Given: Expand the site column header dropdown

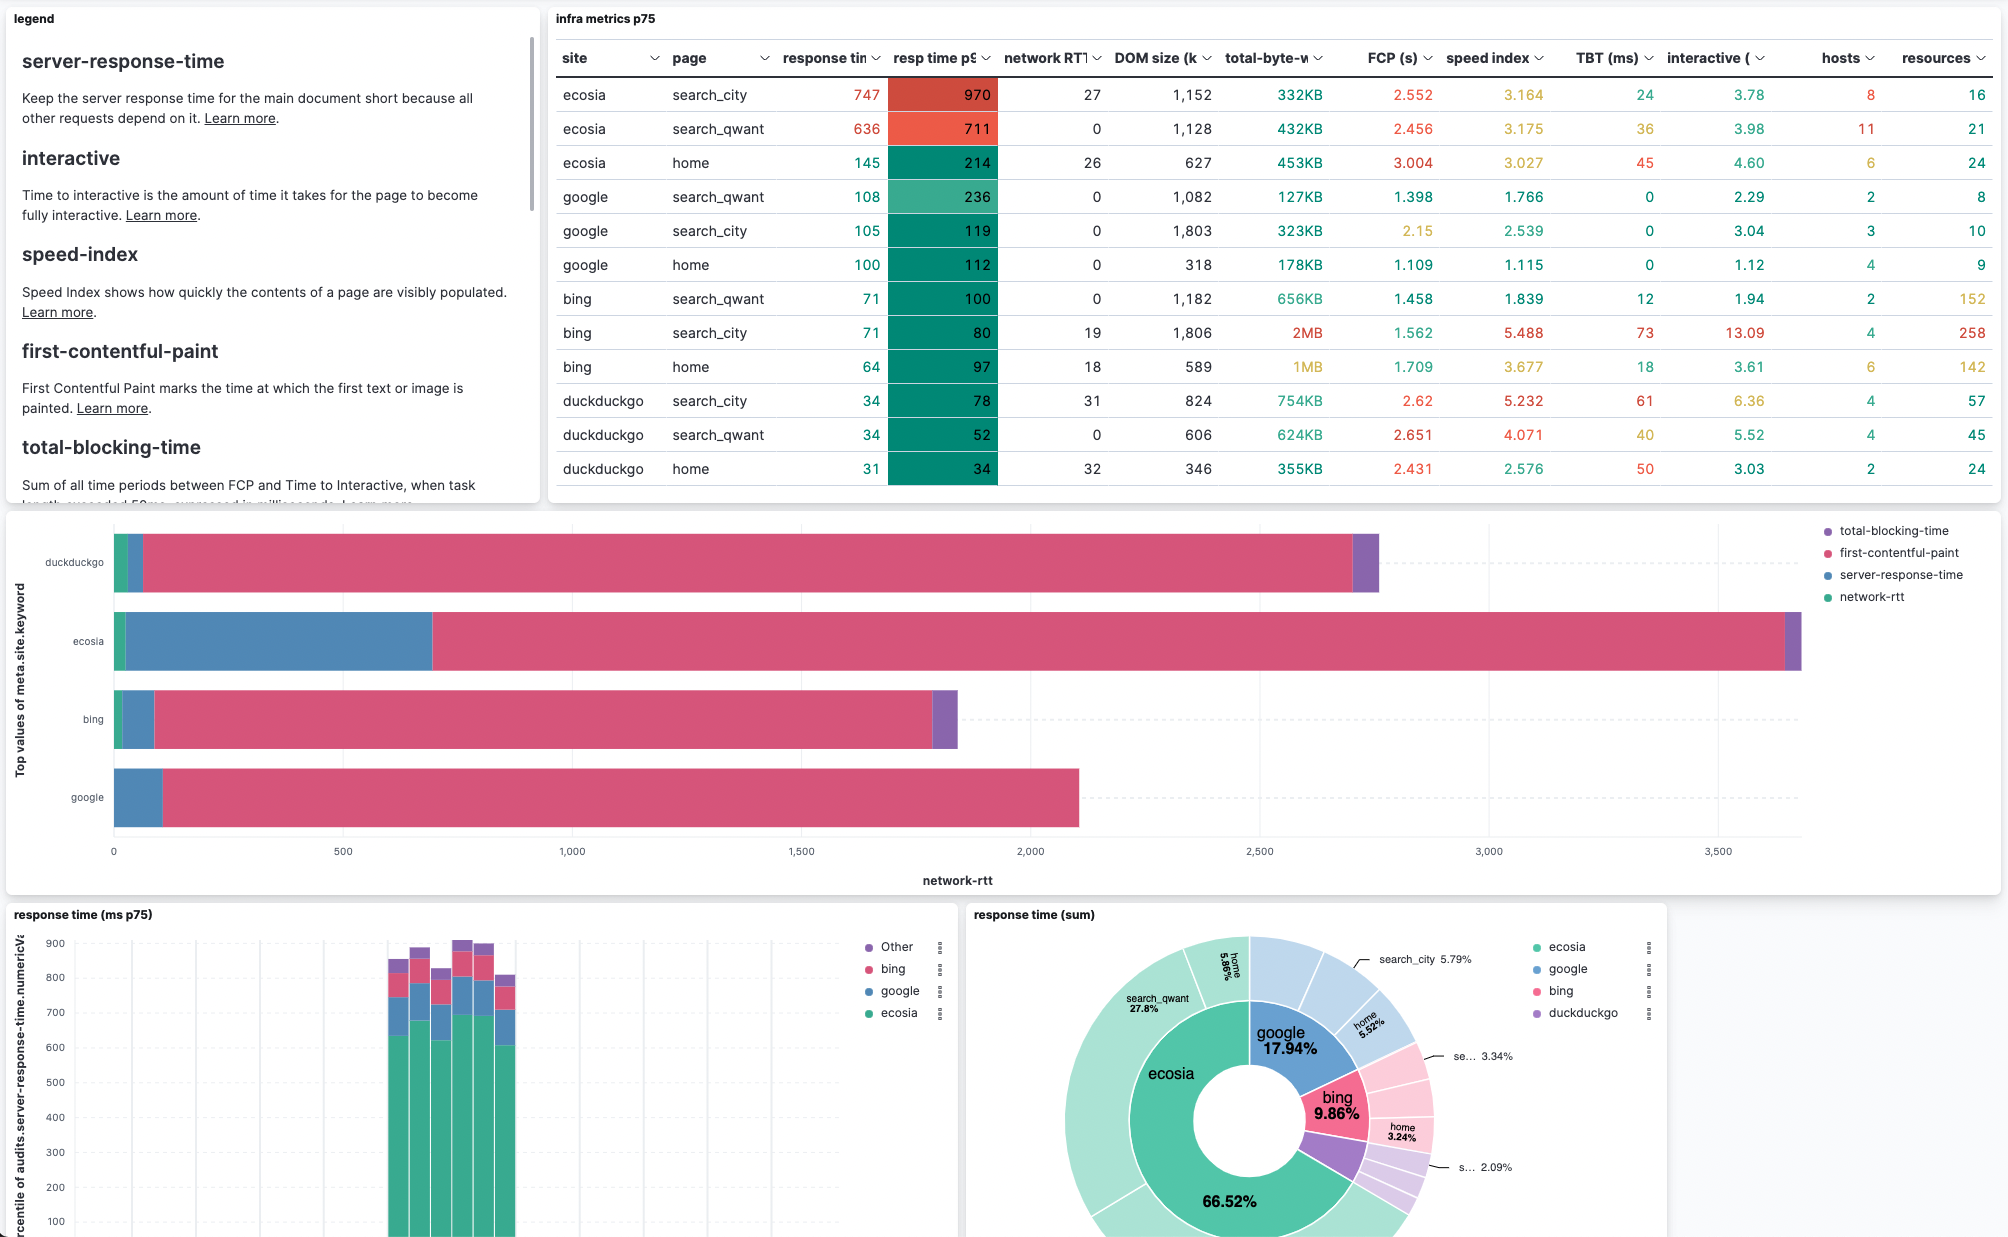Looking at the screenshot, I should click(655, 58).
